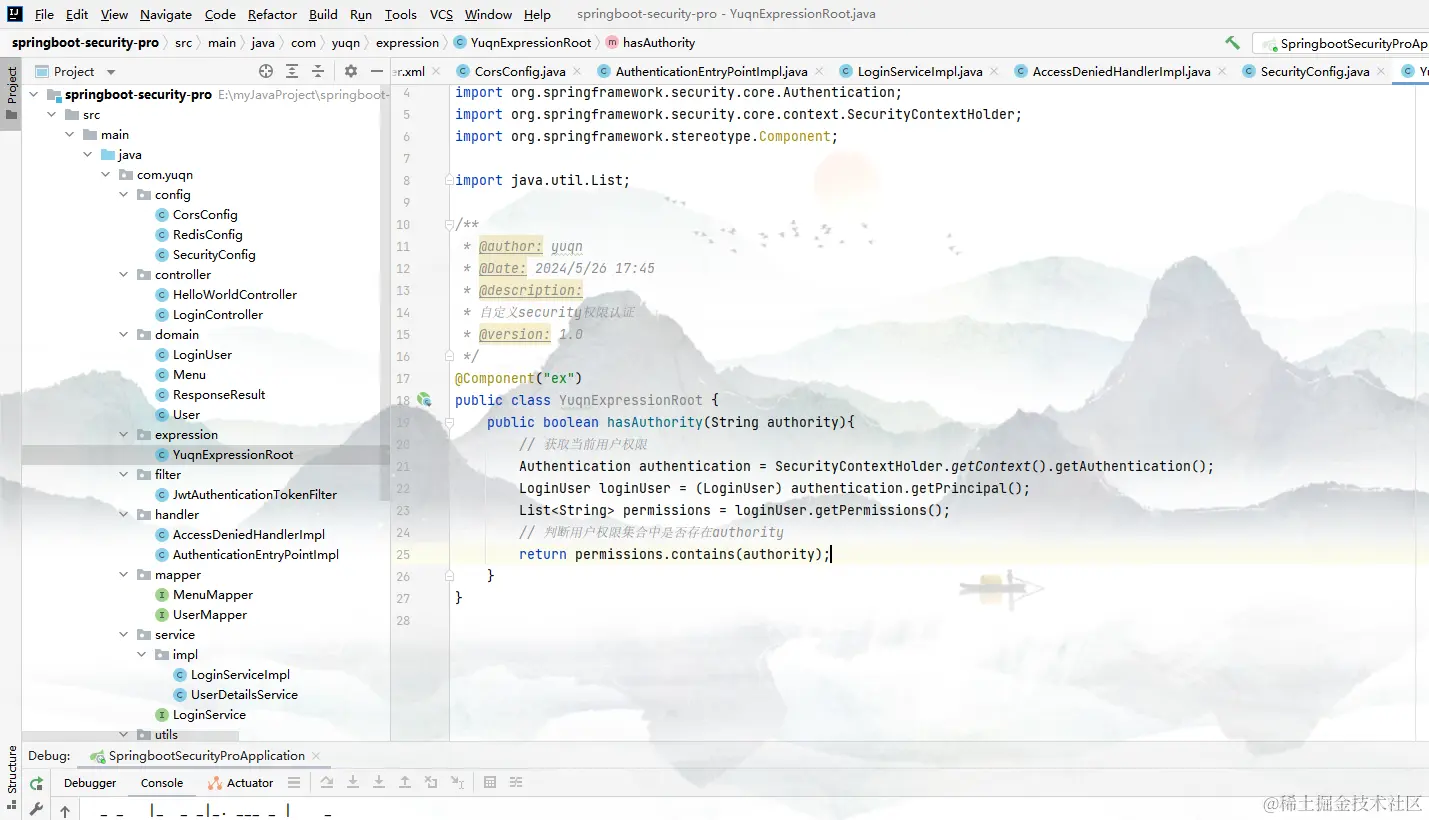This screenshot has width=1429, height=820.
Task: Collapse the impl package under service
Action: (x=142, y=655)
